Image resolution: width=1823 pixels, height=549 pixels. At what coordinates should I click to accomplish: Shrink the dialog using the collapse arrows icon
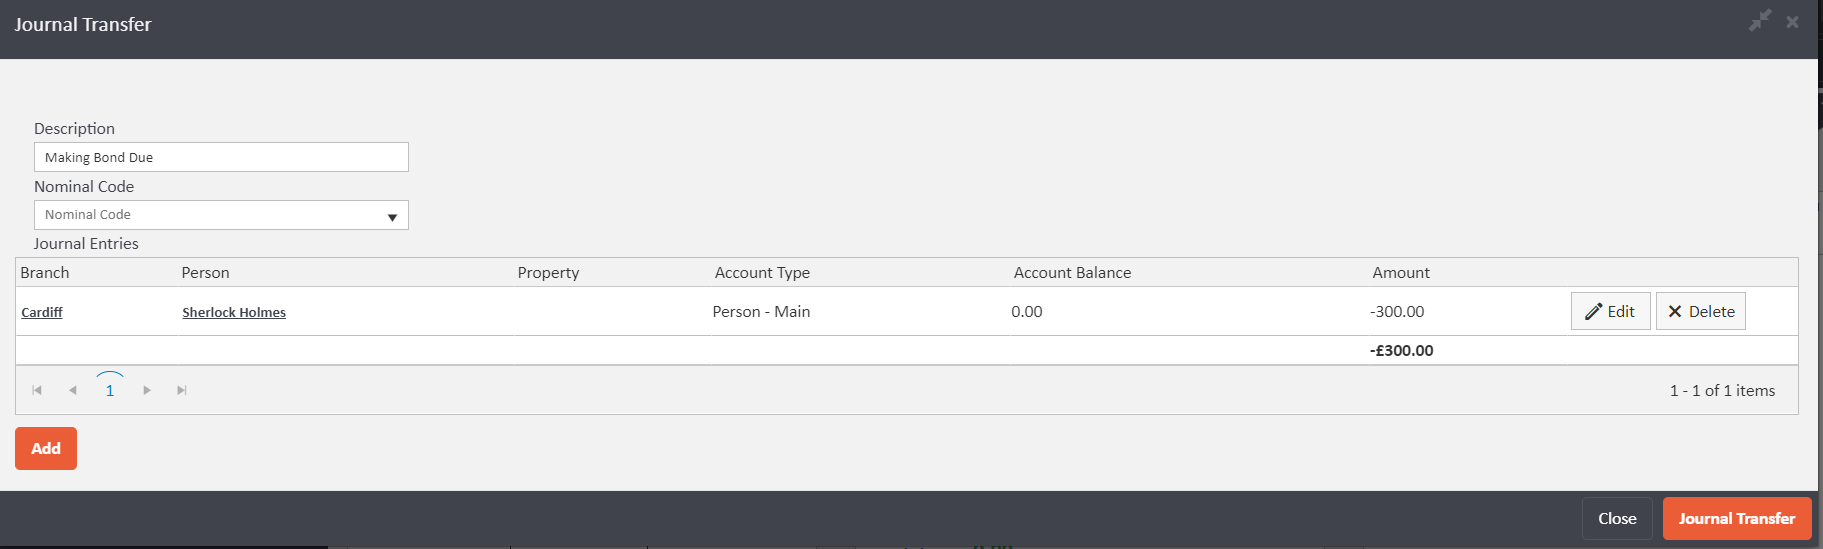click(x=1759, y=21)
